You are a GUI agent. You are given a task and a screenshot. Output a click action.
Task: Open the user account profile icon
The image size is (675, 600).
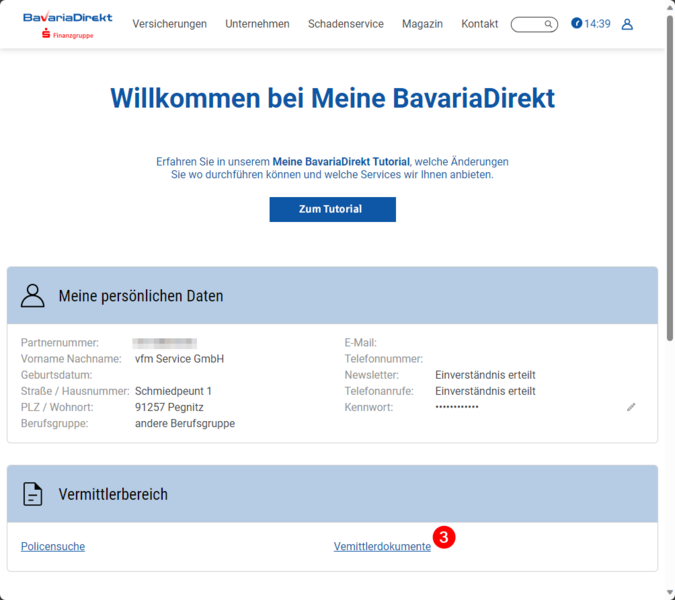pyautogui.click(x=627, y=24)
